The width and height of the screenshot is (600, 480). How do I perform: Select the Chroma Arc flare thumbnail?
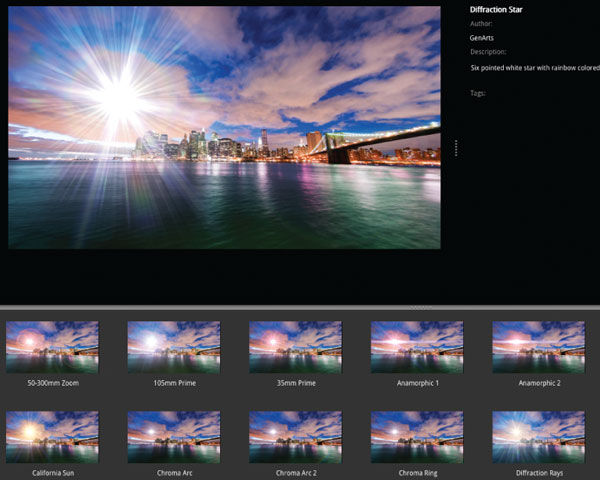[x=174, y=436]
